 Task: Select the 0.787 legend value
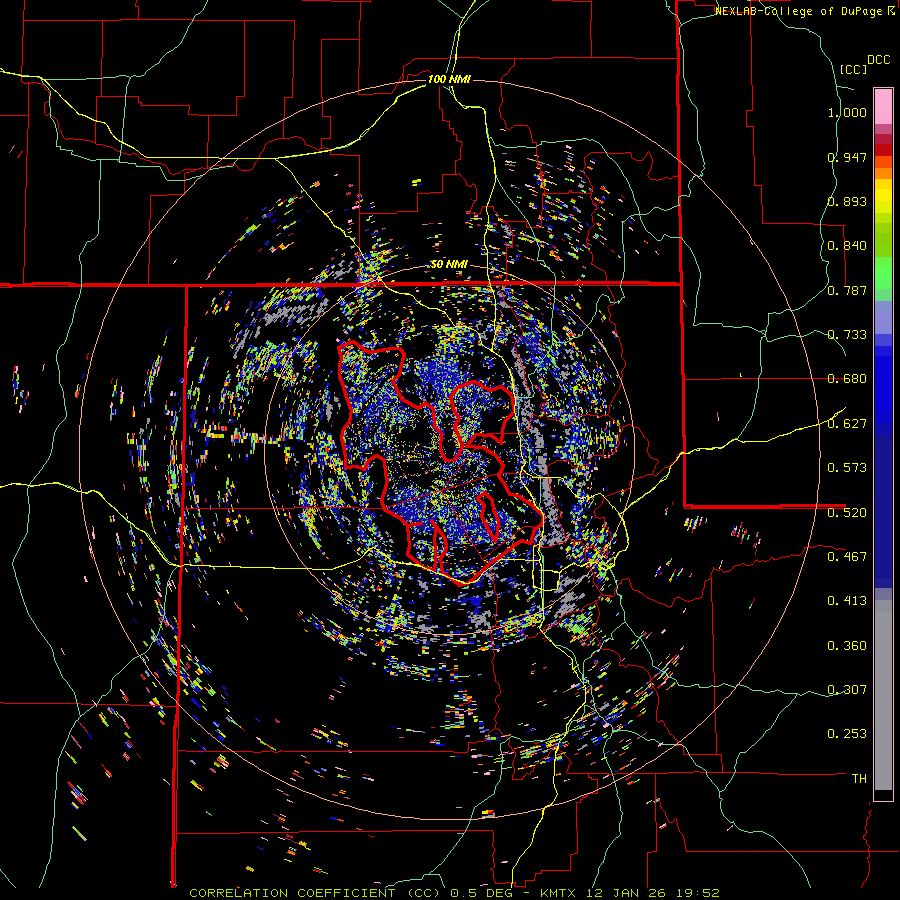pos(847,290)
